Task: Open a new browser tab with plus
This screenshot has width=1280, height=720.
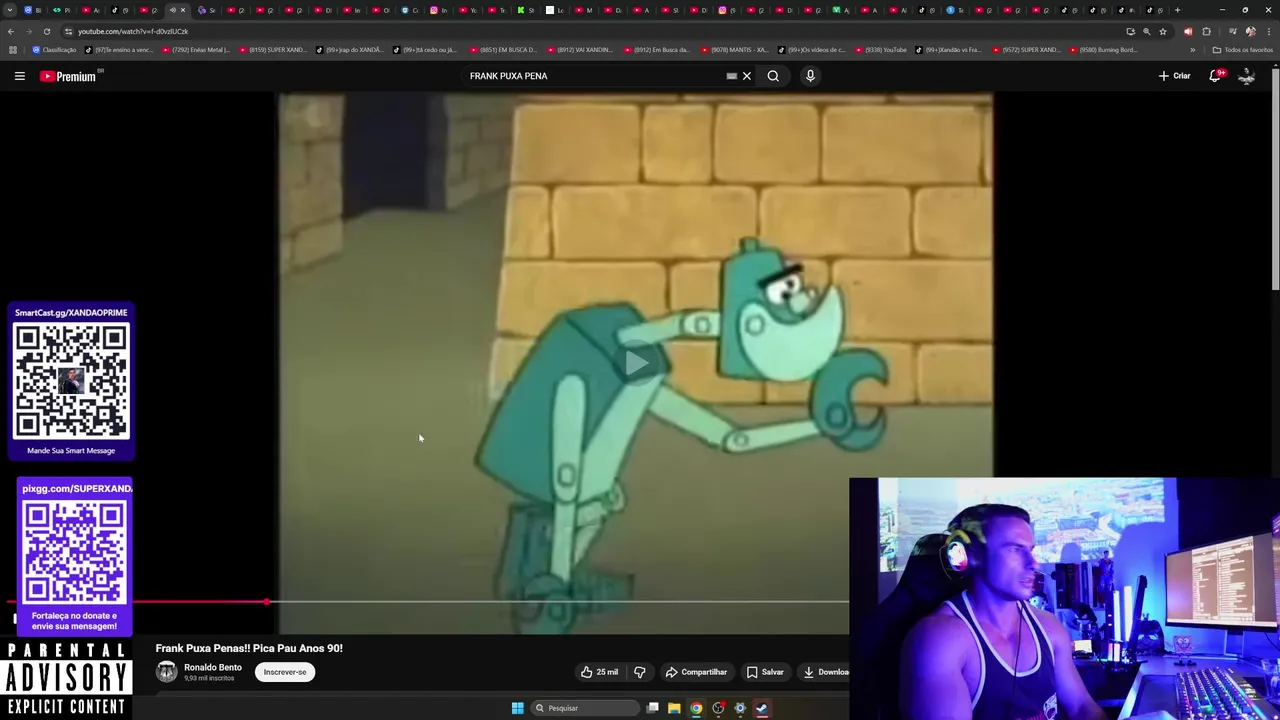Action: [1177, 10]
